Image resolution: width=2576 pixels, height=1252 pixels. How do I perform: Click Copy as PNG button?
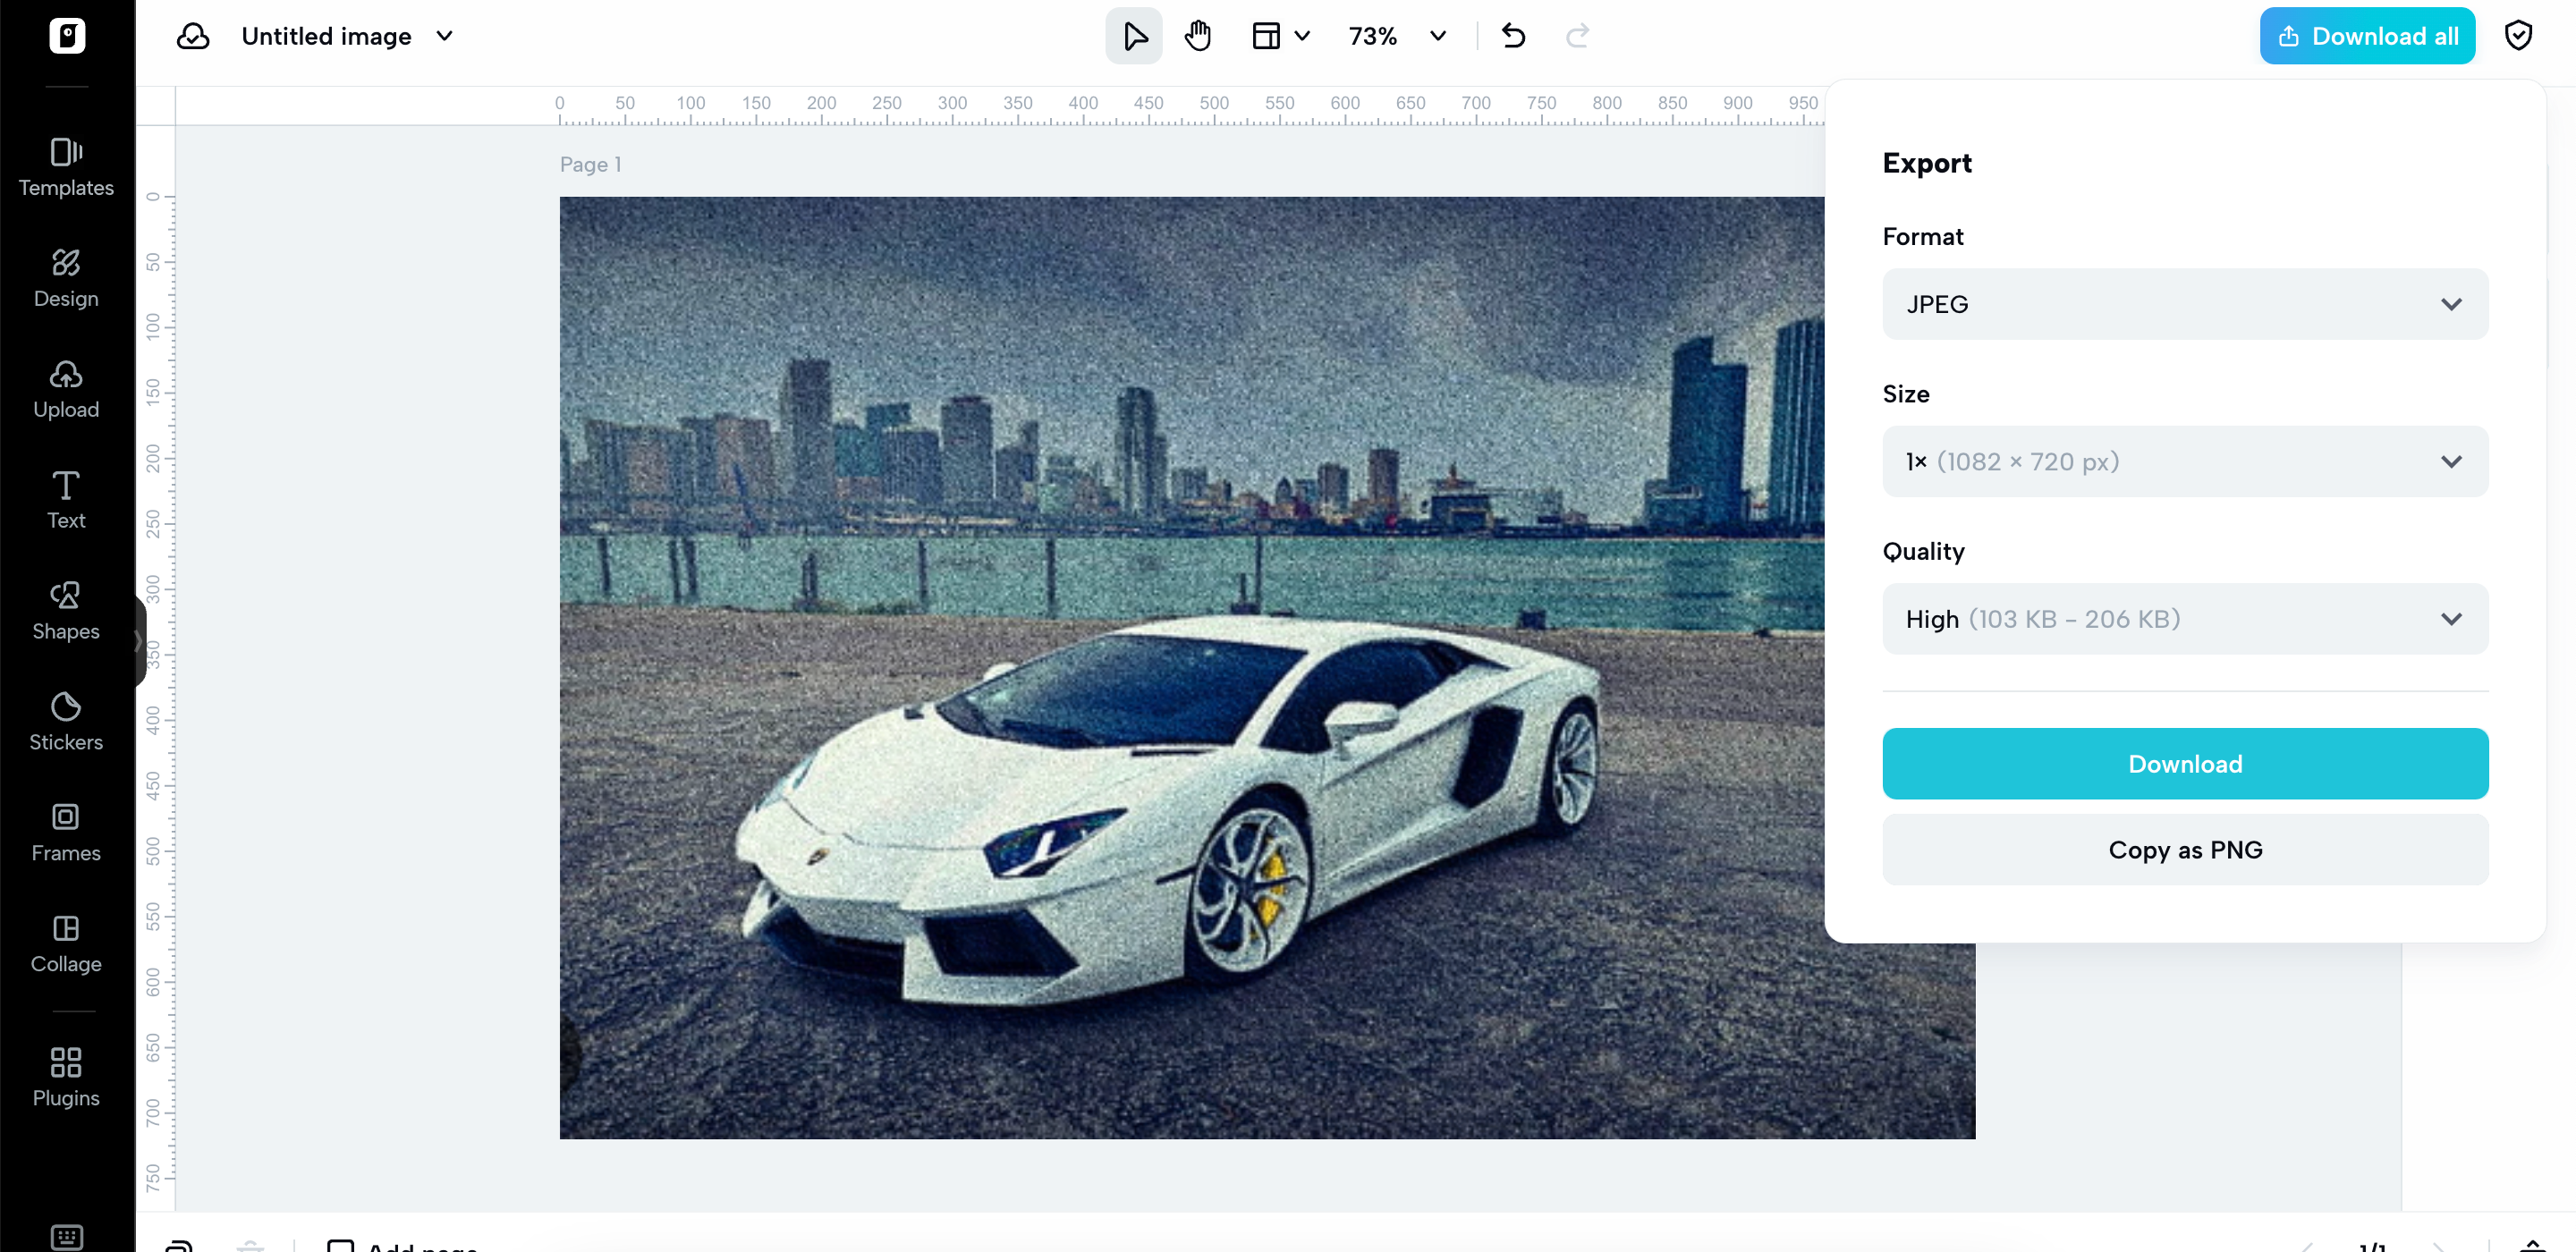[x=2184, y=849]
